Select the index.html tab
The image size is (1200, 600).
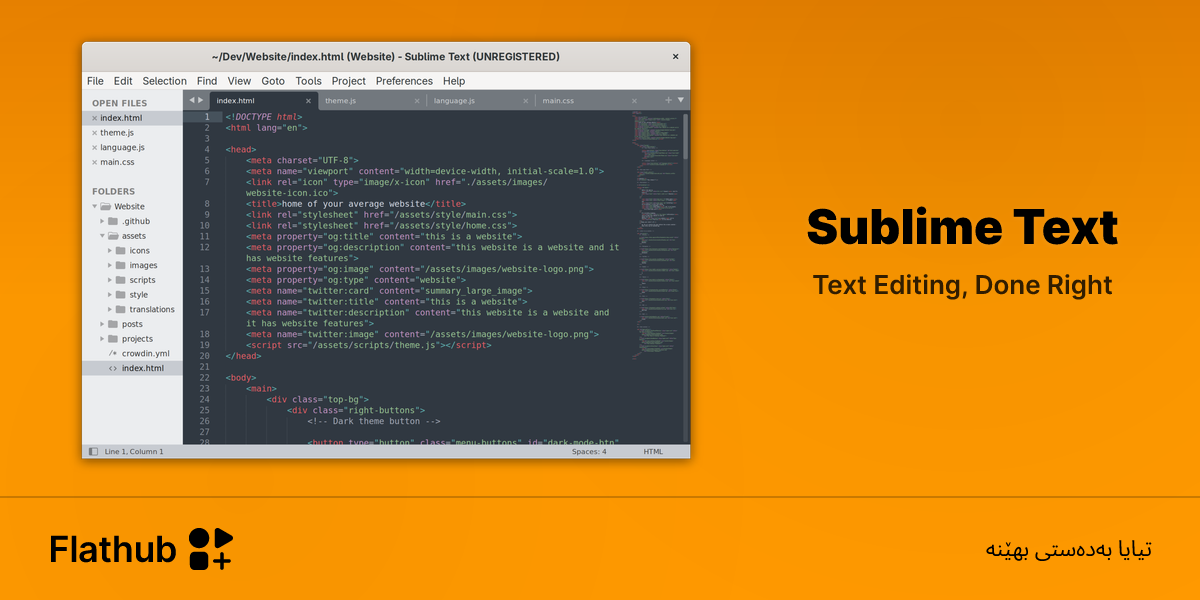coord(263,101)
